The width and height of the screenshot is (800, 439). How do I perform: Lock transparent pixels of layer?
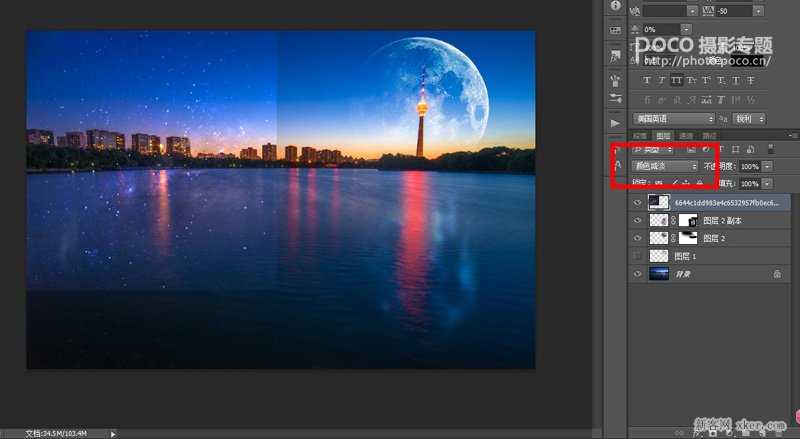659,183
